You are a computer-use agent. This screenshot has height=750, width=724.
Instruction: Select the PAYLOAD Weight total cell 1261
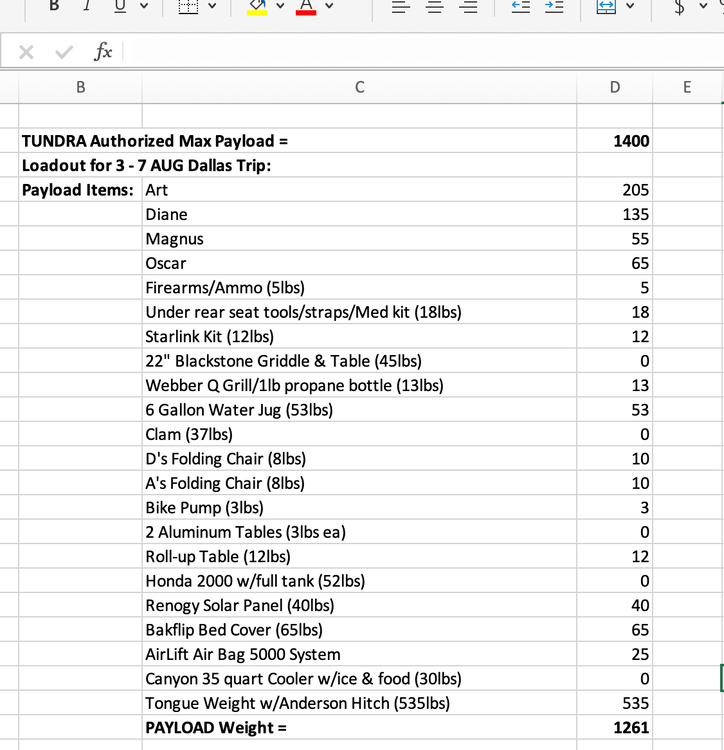tap(614, 728)
